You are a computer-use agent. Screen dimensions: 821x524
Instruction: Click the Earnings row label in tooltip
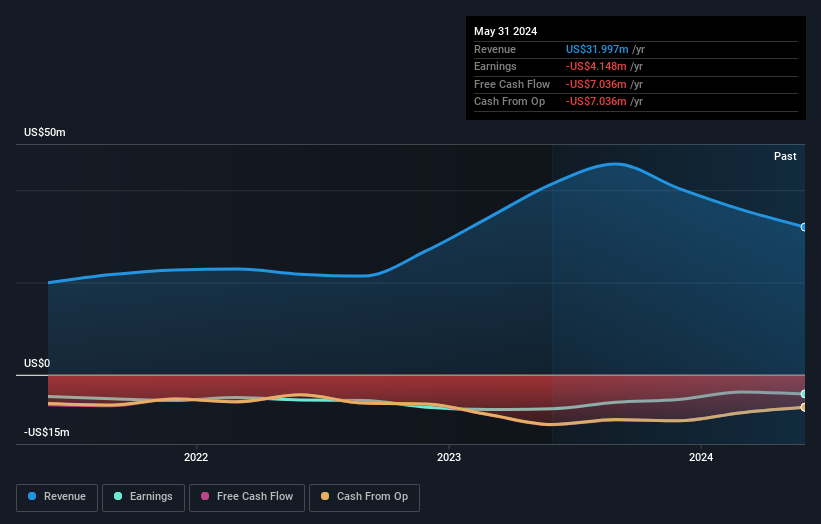click(495, 66)
